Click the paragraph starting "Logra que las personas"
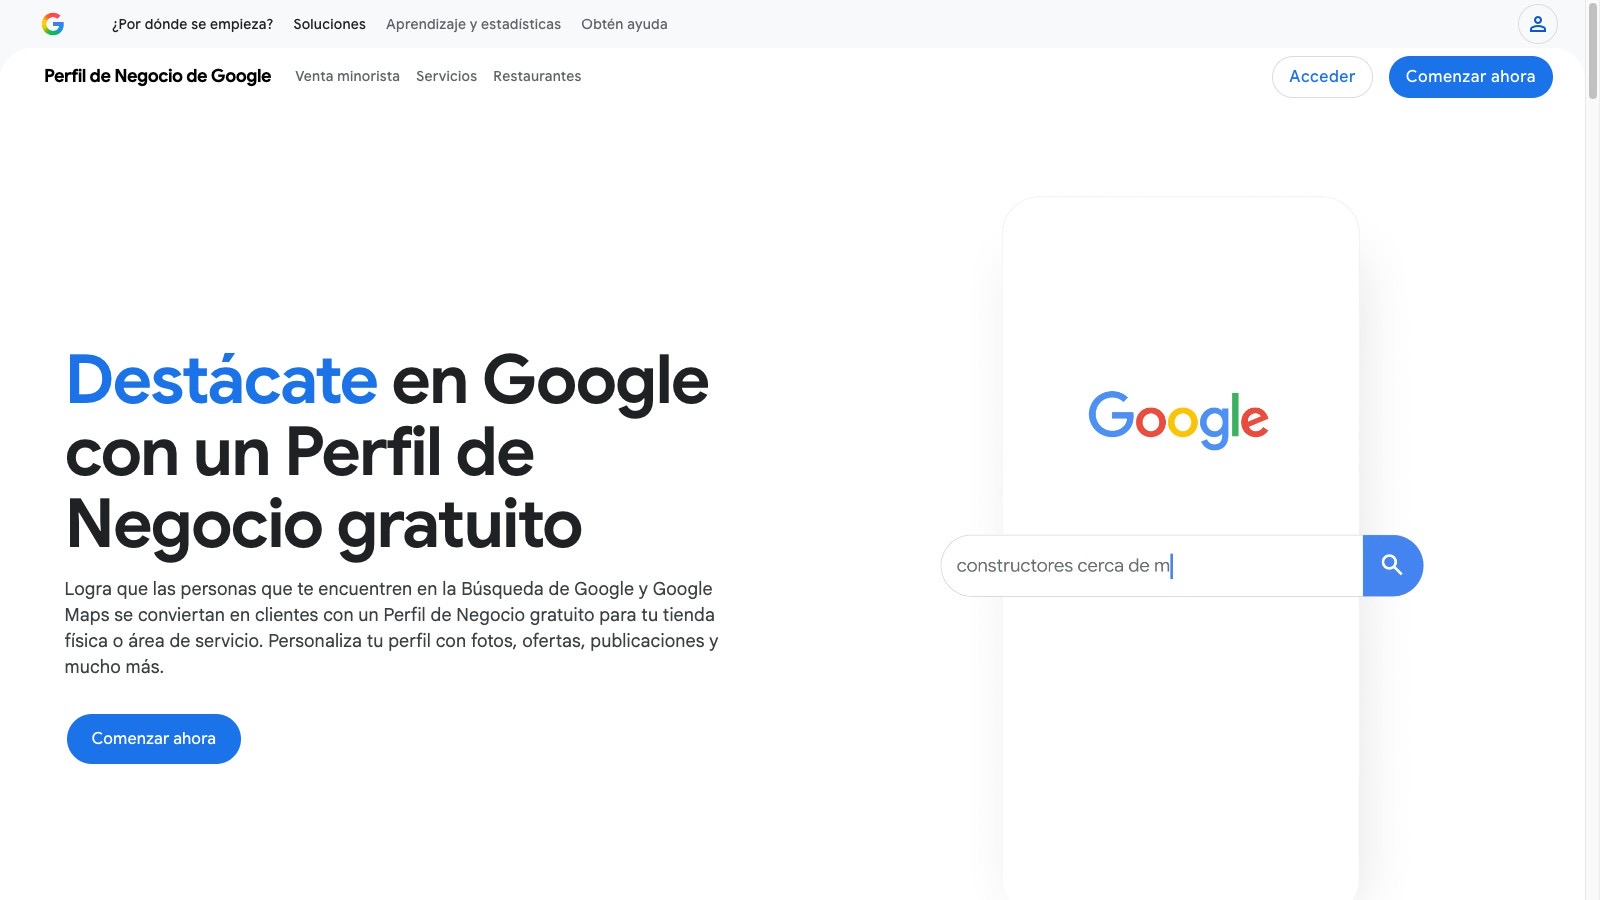Image resolution: width=1600 pixels, height=900 pixels. [391, 628]
